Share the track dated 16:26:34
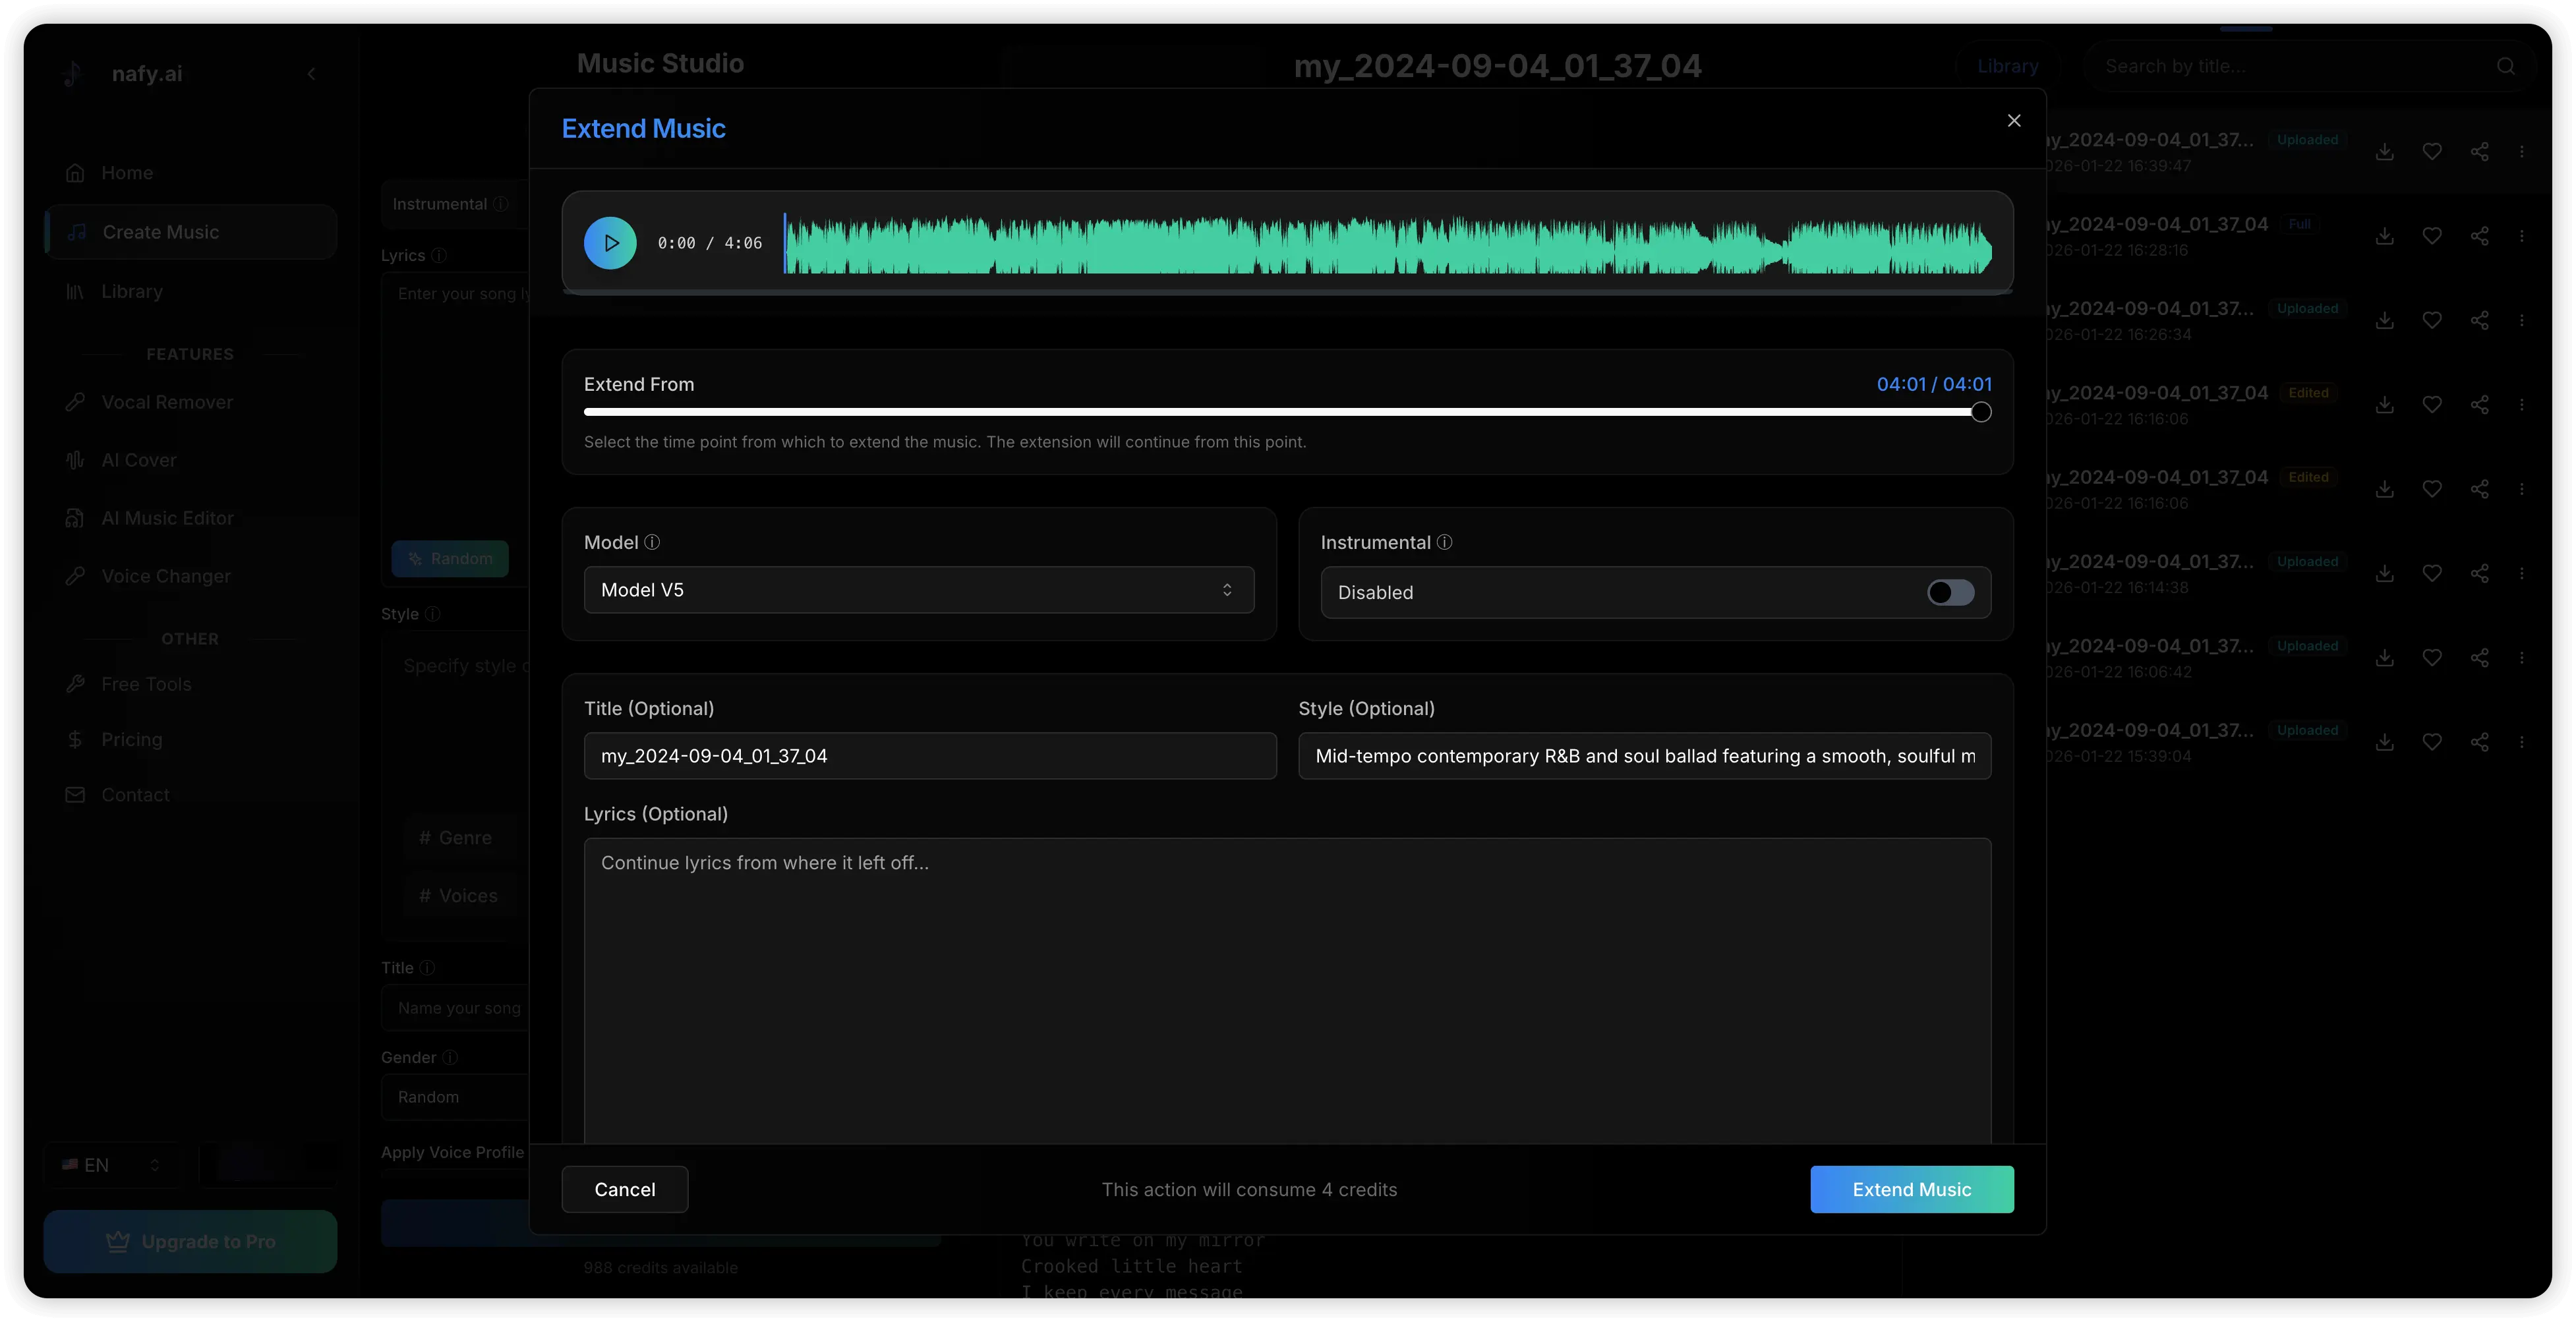The image size is (2576, 1322). tap(2480, 320)
